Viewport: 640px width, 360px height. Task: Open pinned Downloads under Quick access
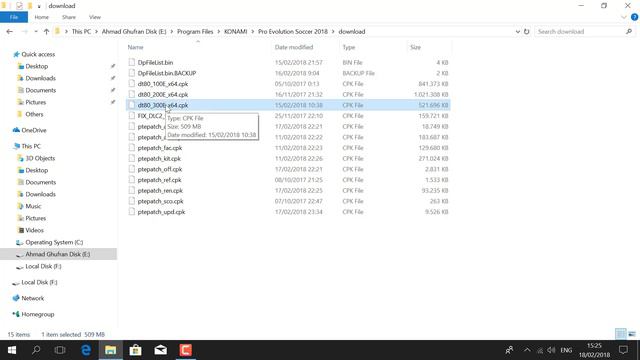pos(40,78)
